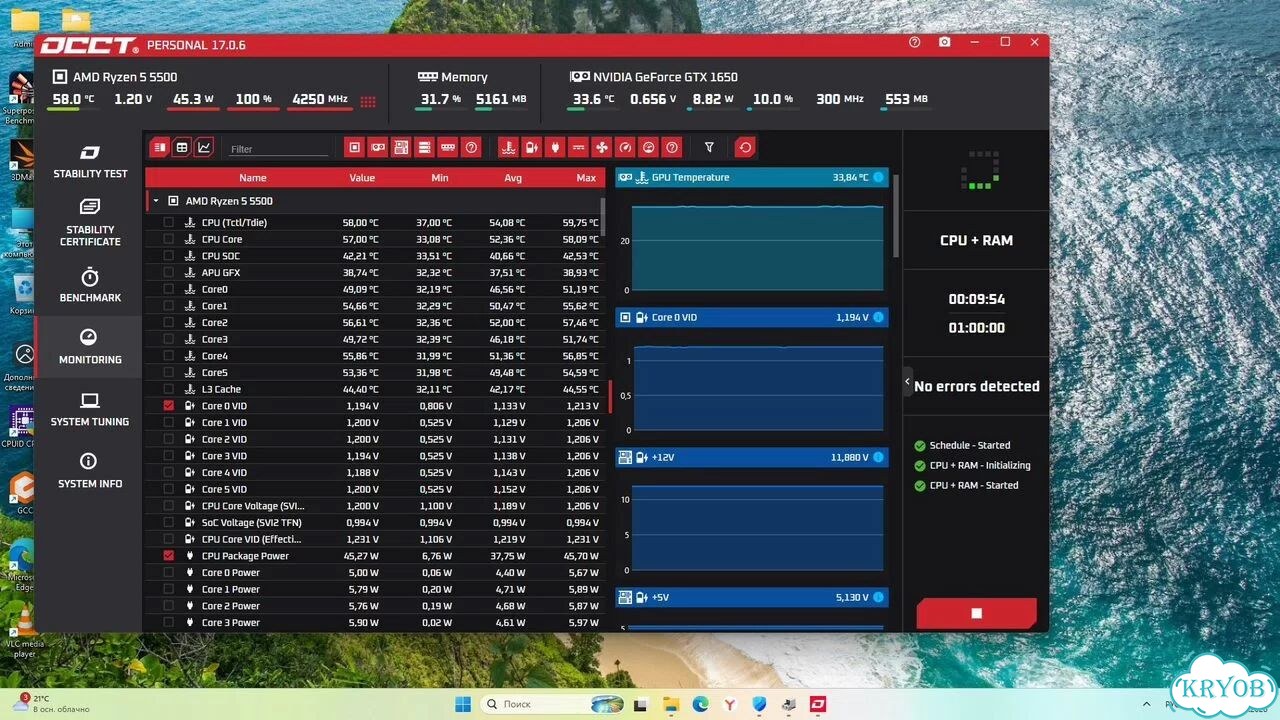Viewport: 1280px width, 720px height.
Task: Toggle temperature sensor type filter
Action: point(508,147)
